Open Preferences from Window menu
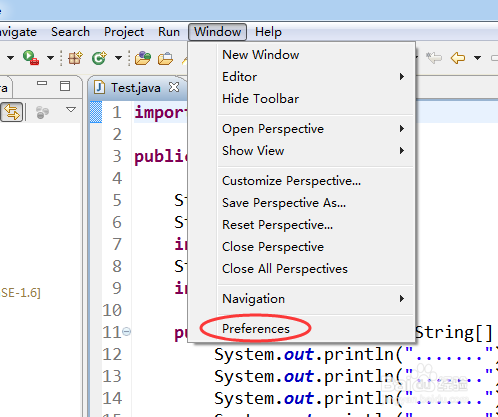The image size is (498, 417). (301, 329)
